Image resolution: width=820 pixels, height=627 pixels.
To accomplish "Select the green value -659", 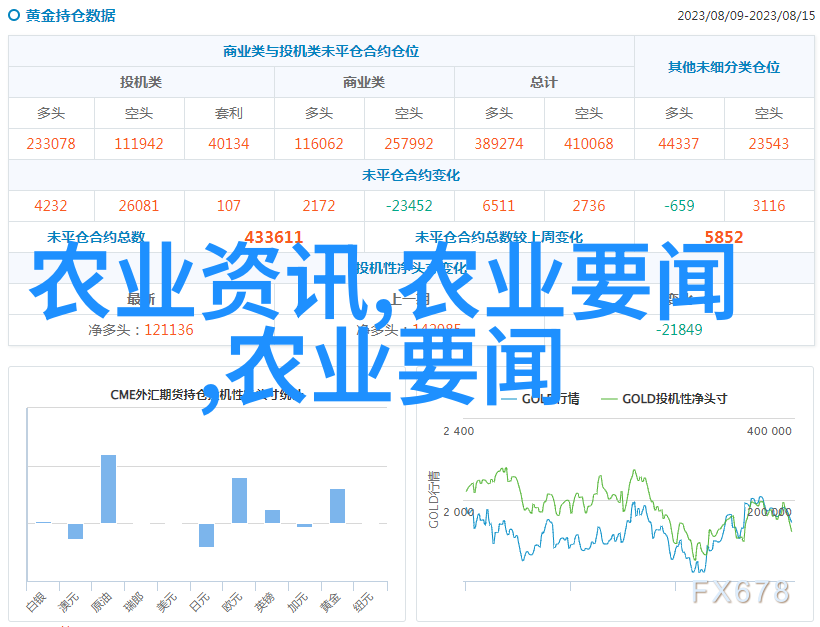I will tap(679, 206).
